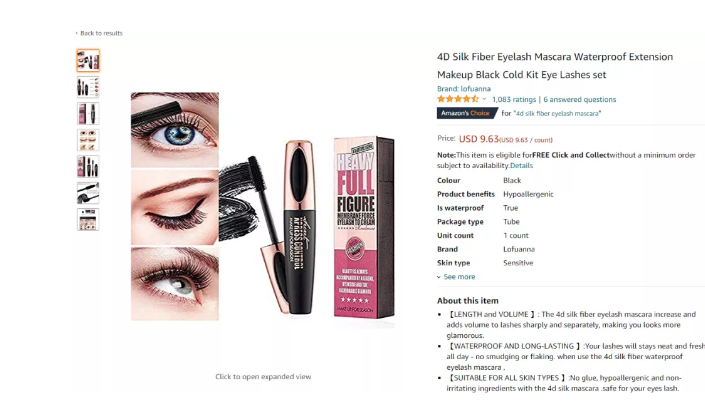Expand ratings dropdown arrow beside stars
Viewport: 705px width, 418px height.
point(484,99)
